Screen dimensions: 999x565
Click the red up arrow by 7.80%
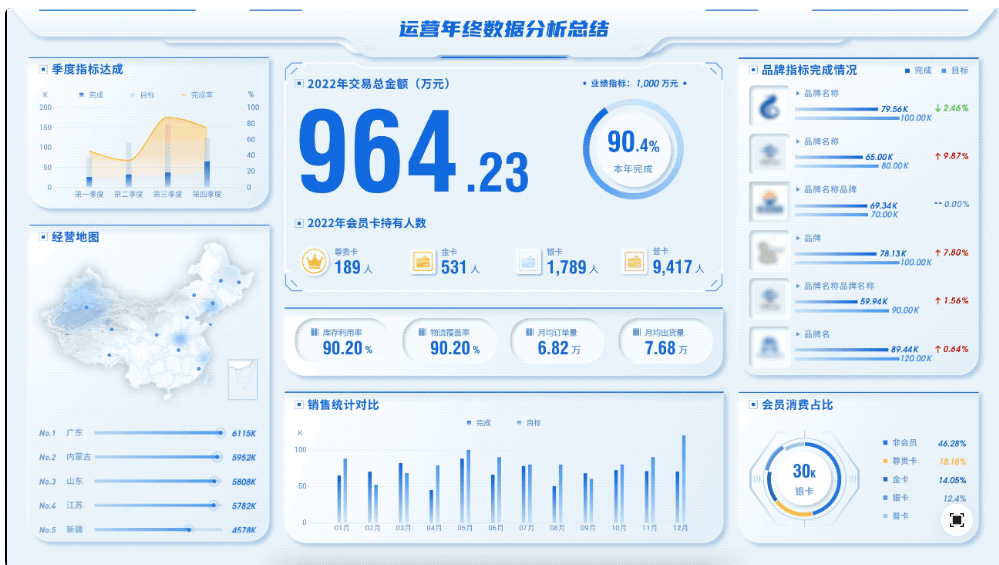(938, 253)
